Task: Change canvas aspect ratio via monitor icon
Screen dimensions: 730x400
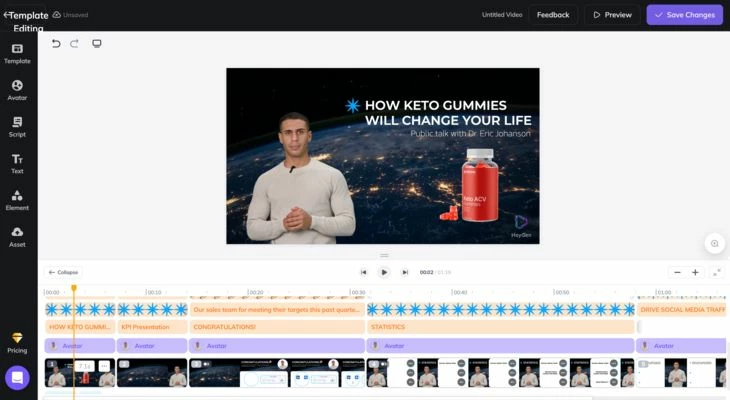Action: [96, 44]
